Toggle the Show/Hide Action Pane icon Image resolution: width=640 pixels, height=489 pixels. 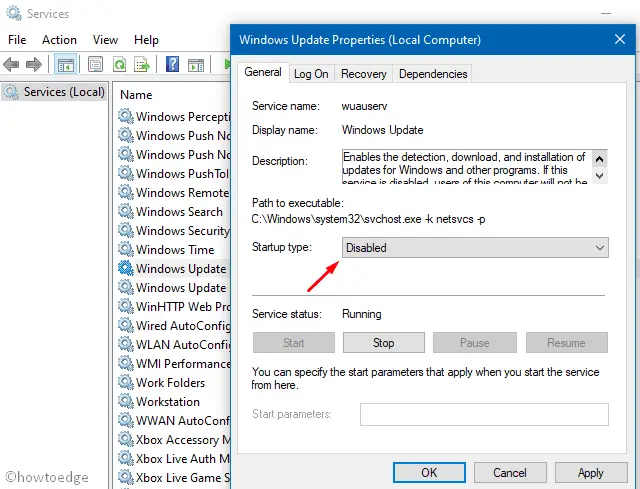coord(196,64)
